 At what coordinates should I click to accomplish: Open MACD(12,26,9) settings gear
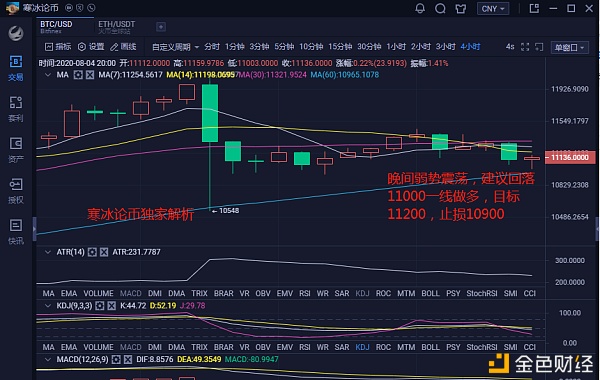click(116, 359)
